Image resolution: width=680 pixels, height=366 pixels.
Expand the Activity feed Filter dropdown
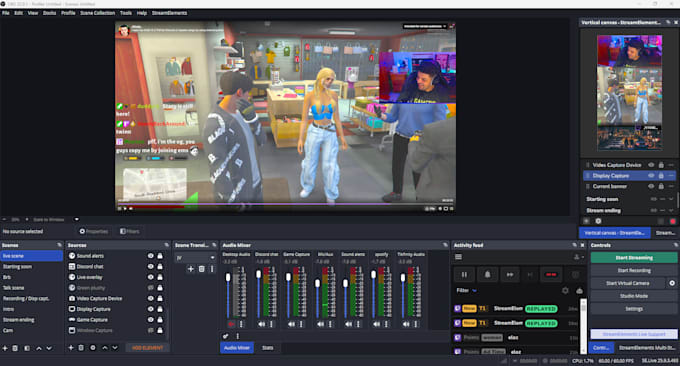467,291
